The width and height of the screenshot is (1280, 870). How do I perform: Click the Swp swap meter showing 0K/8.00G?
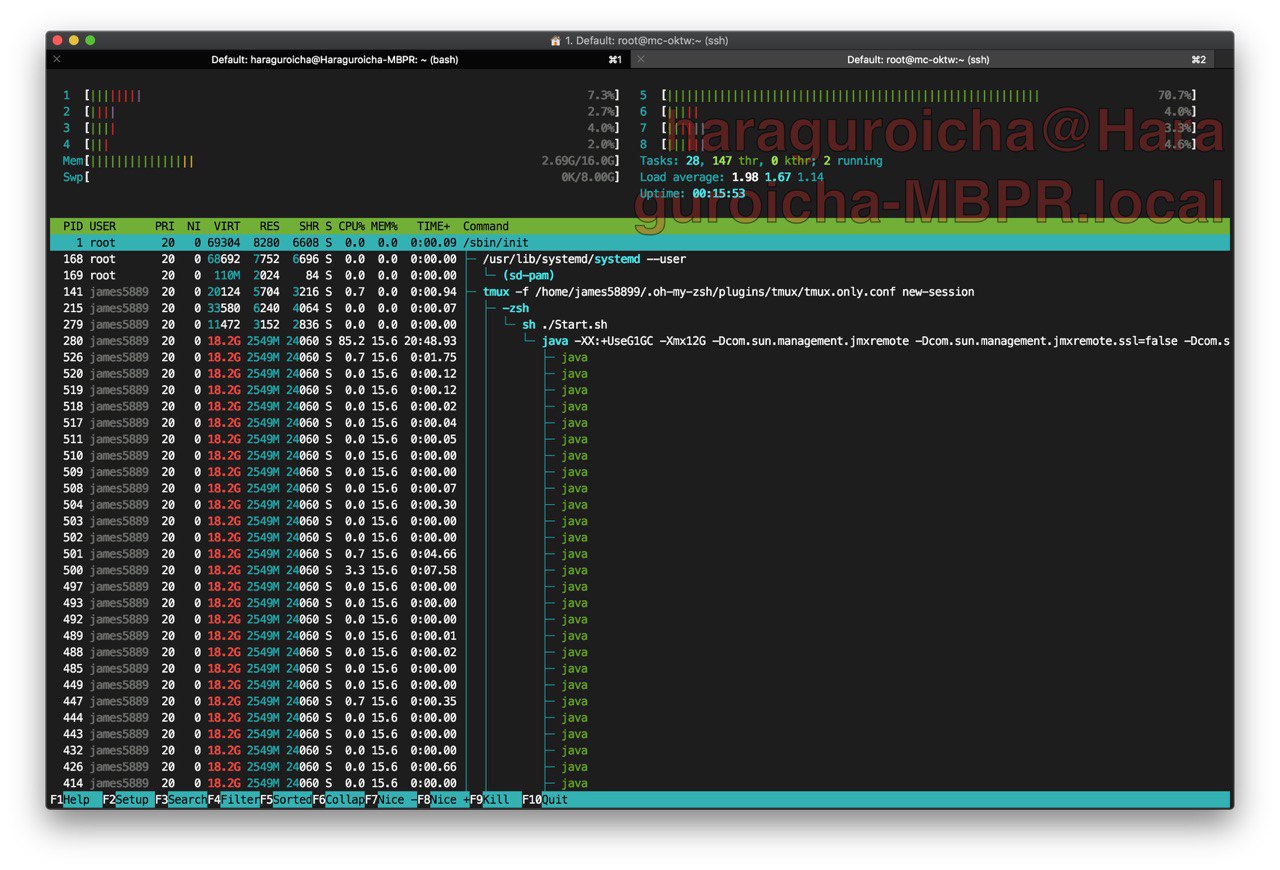click(x=341, y=178)
